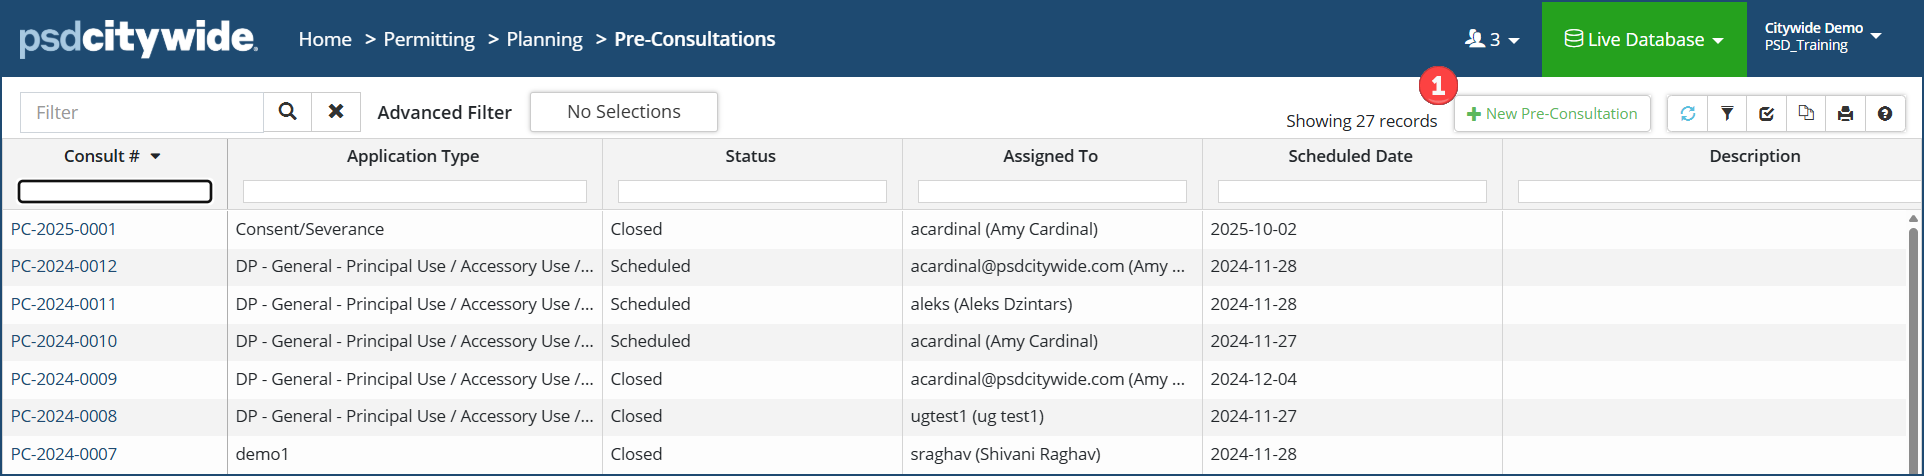
Task: Click the New Pre-Consultation button
Action: pos(1552,114)
